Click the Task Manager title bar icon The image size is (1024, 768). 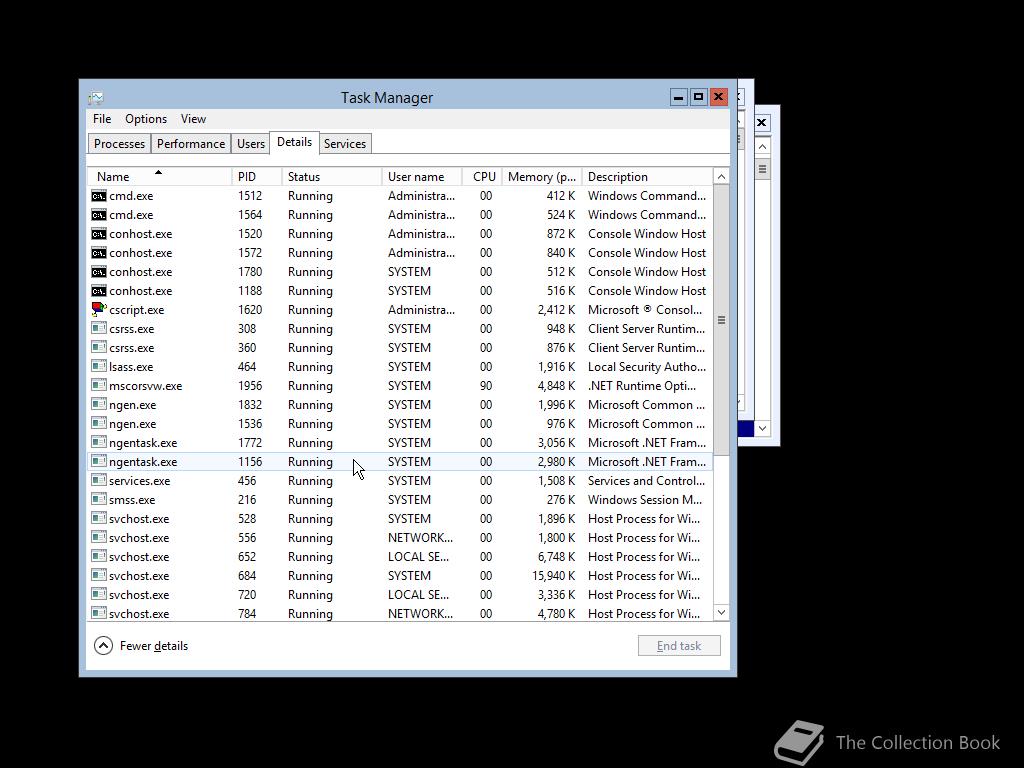[96, 98]
